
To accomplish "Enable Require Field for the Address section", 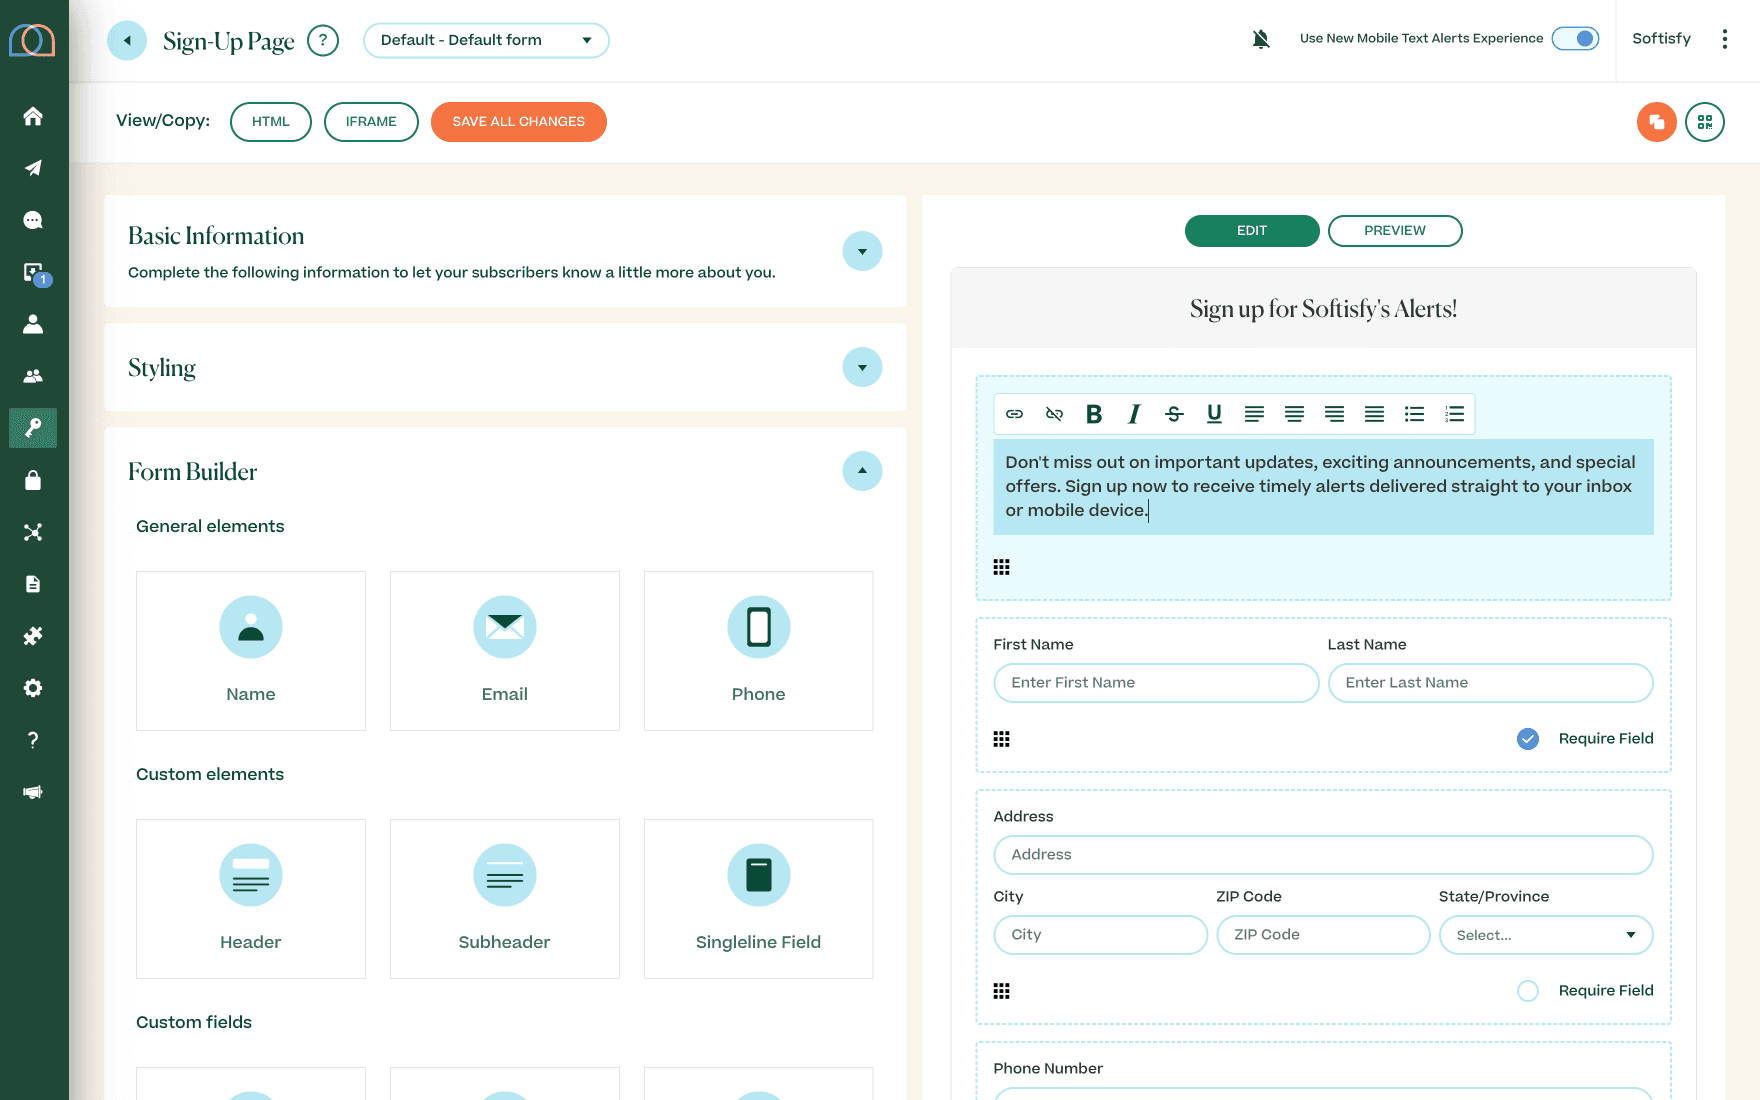I will coord(1527,990).
